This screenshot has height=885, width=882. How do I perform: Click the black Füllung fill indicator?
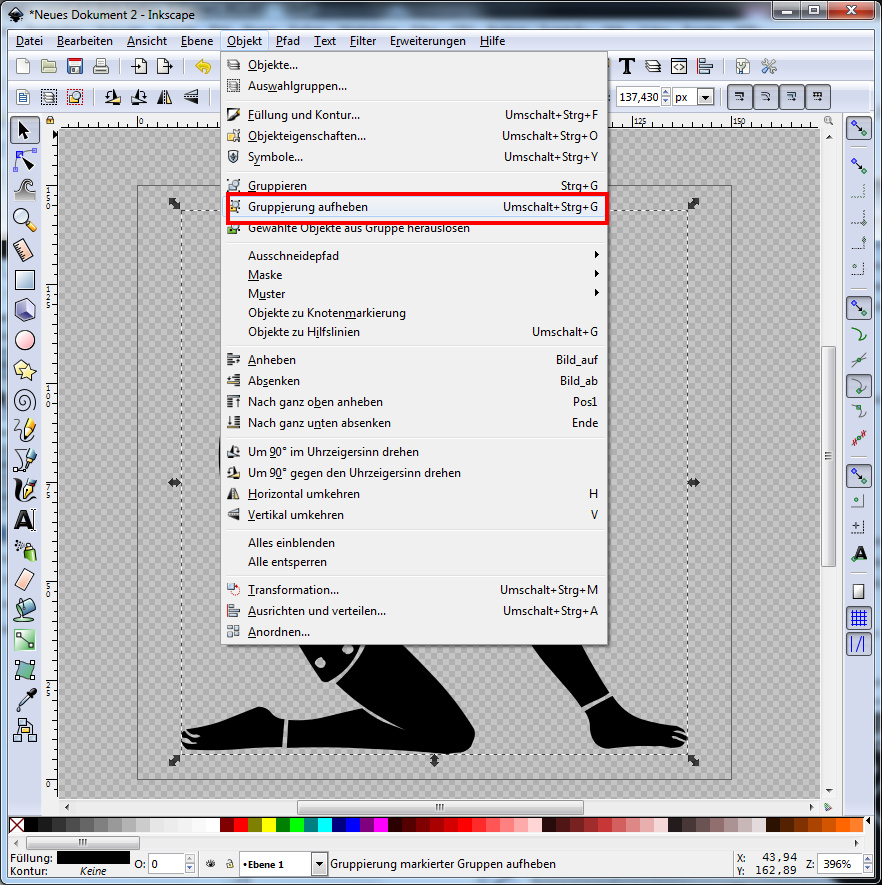[x=93, y=857]
